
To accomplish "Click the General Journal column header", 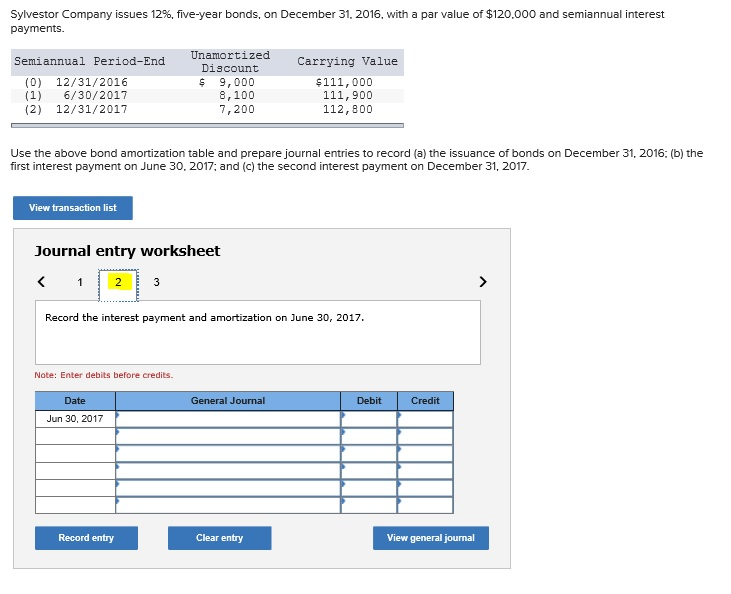I will (228, 401).
